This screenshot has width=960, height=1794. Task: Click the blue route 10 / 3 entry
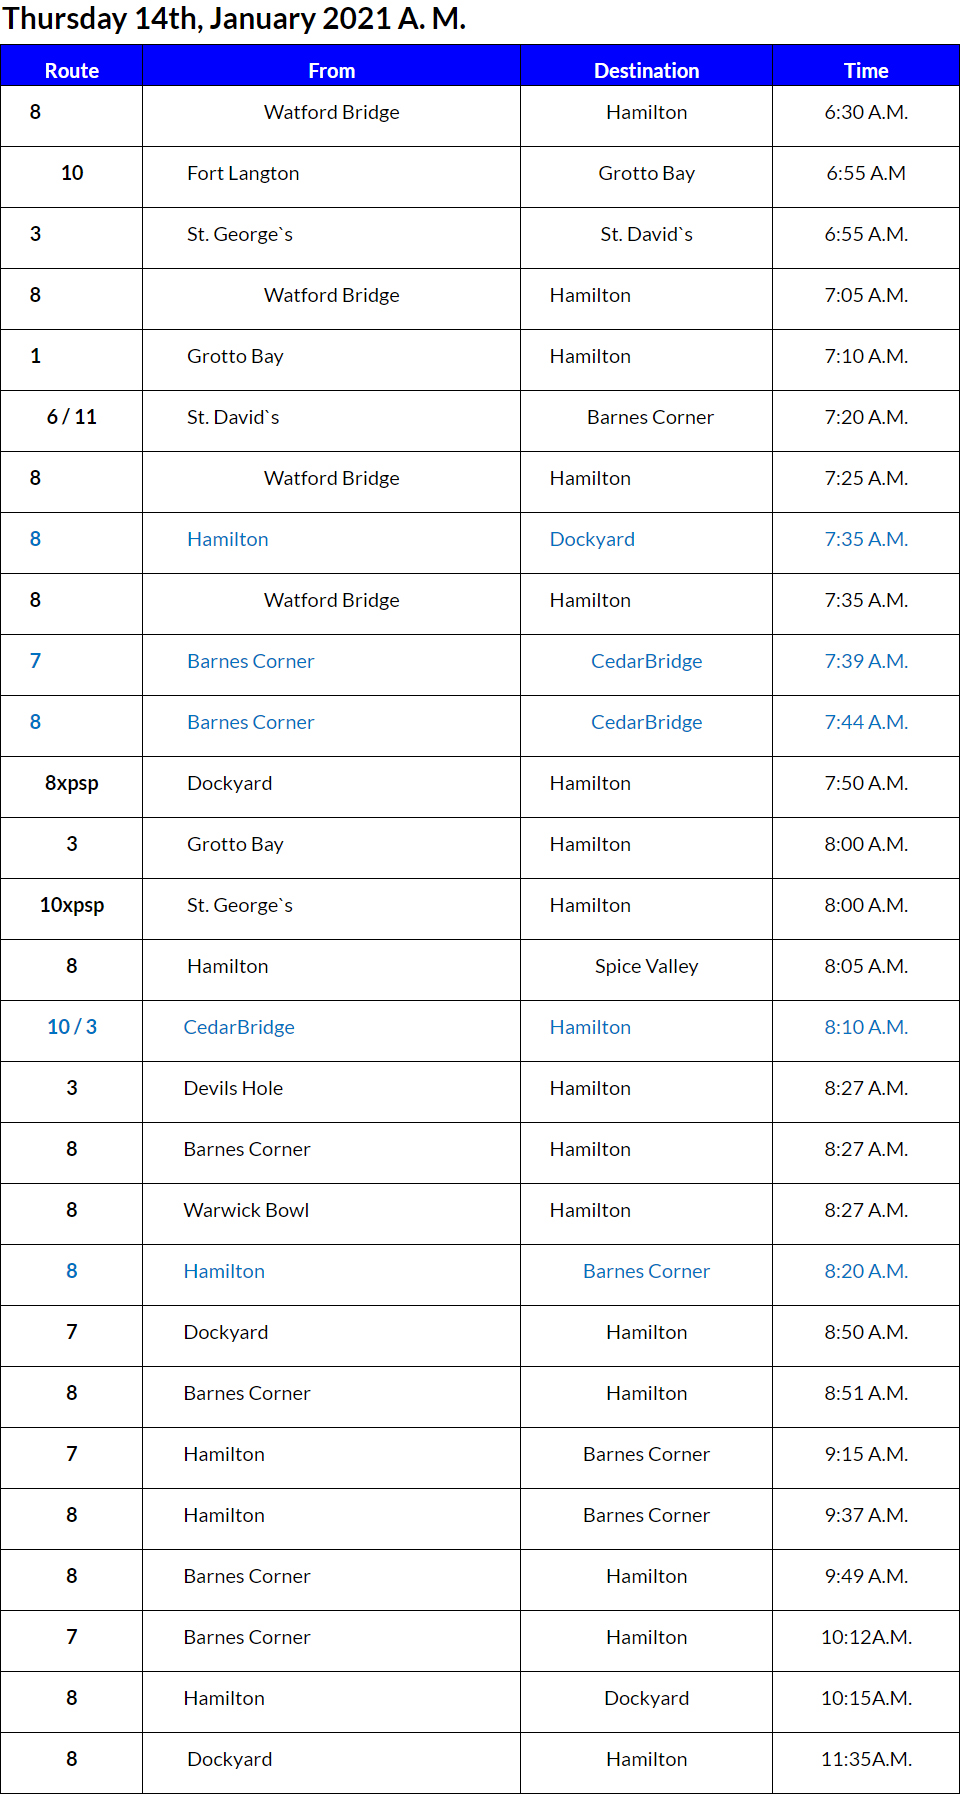(72, 1027)
